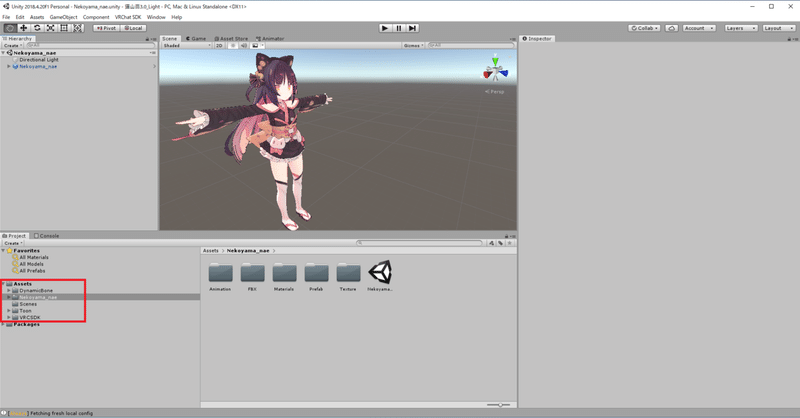
Task: Open the Layout dropdown
Action: 779,28
